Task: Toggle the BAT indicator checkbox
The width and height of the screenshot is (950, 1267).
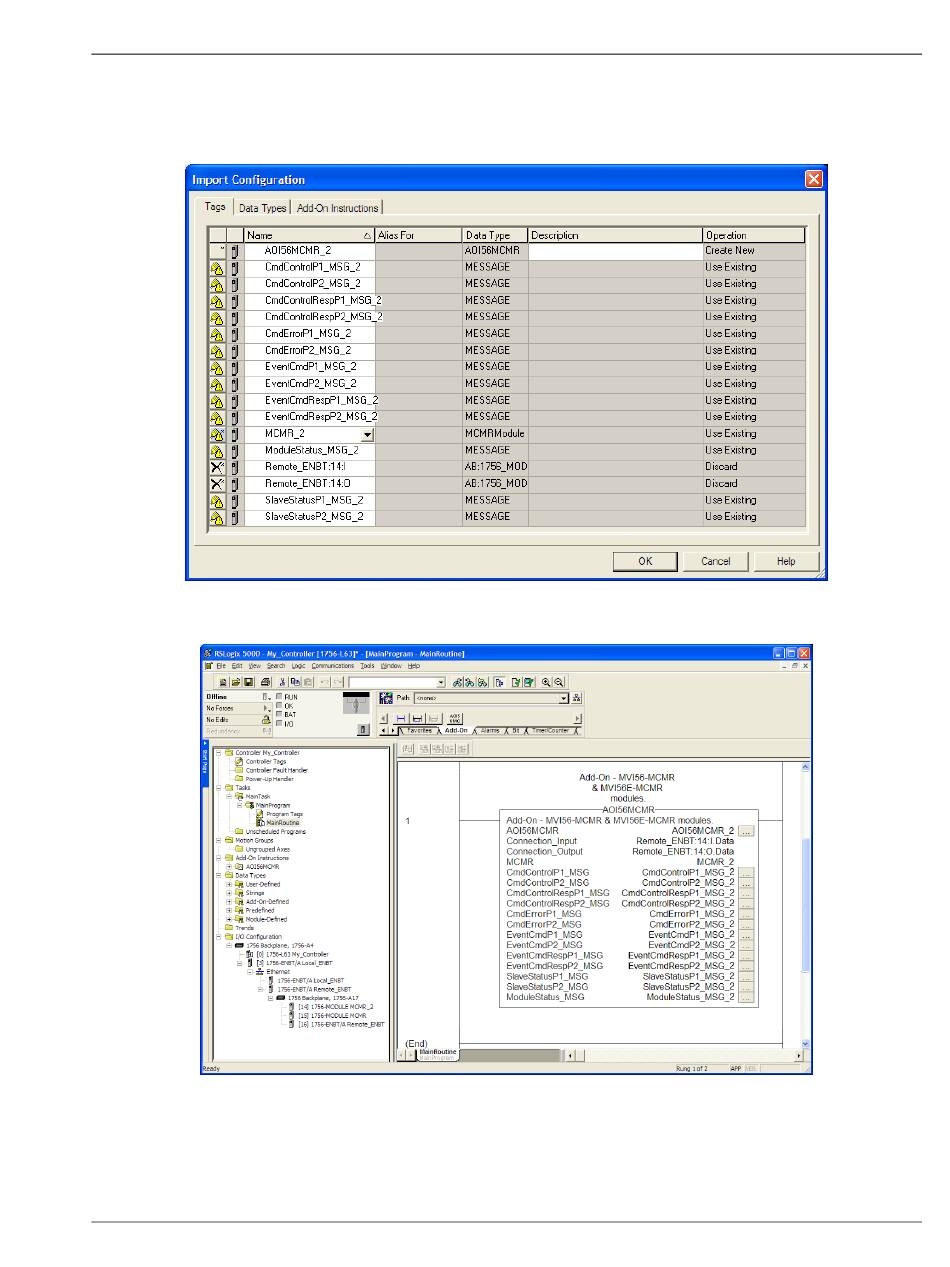Action: pos(279,714)
